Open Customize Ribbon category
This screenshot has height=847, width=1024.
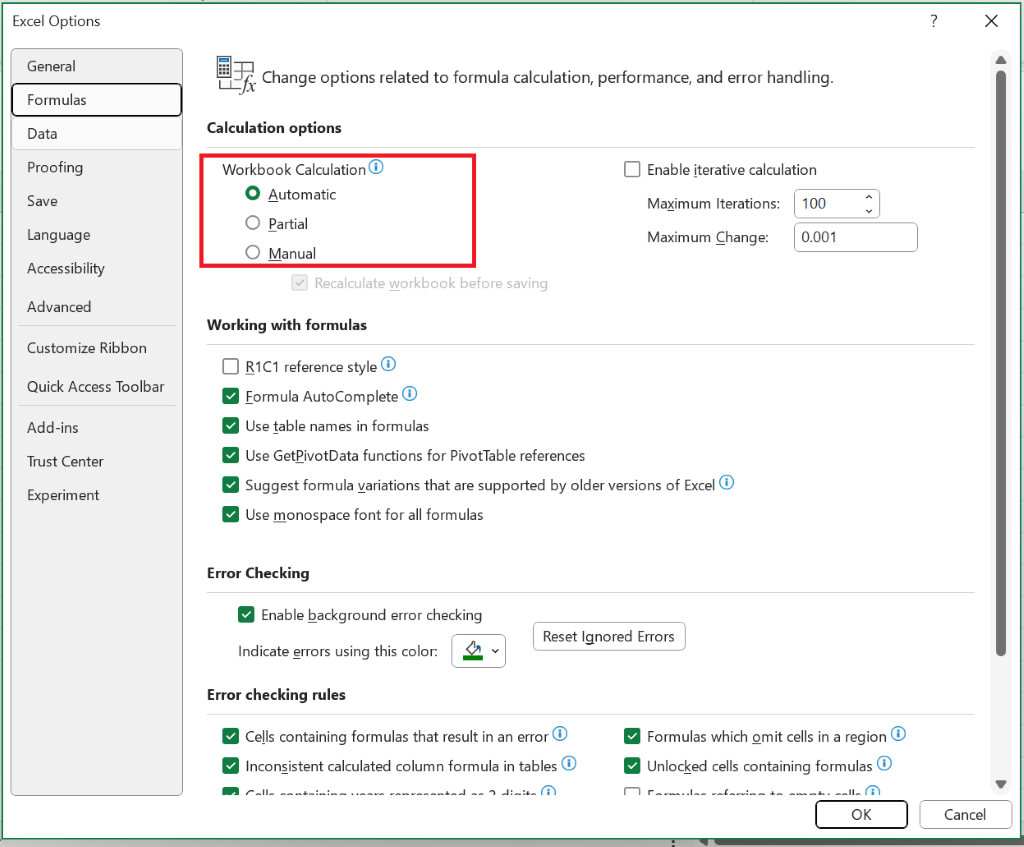tap(97, 348)
